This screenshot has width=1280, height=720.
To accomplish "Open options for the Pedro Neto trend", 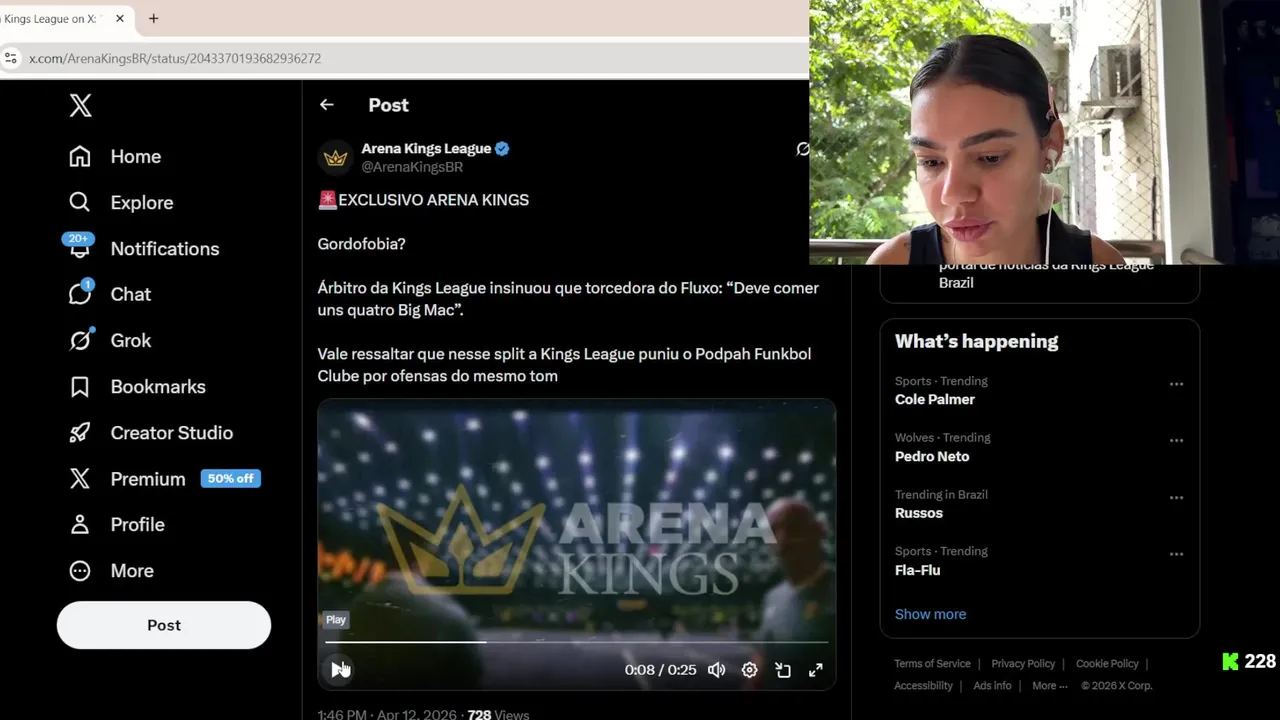I will click(x=1176, y=440).
